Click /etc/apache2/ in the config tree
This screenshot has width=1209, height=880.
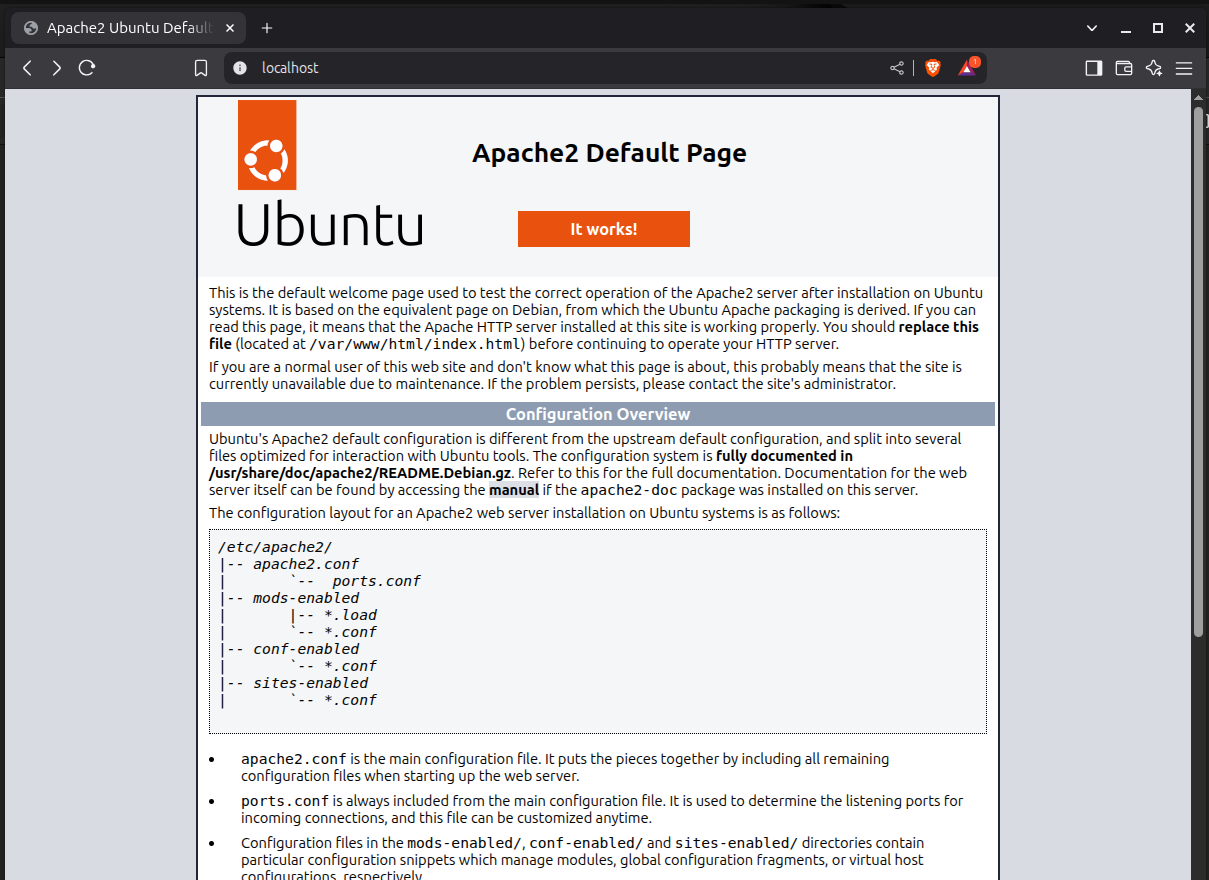click(x=275, y=547)
